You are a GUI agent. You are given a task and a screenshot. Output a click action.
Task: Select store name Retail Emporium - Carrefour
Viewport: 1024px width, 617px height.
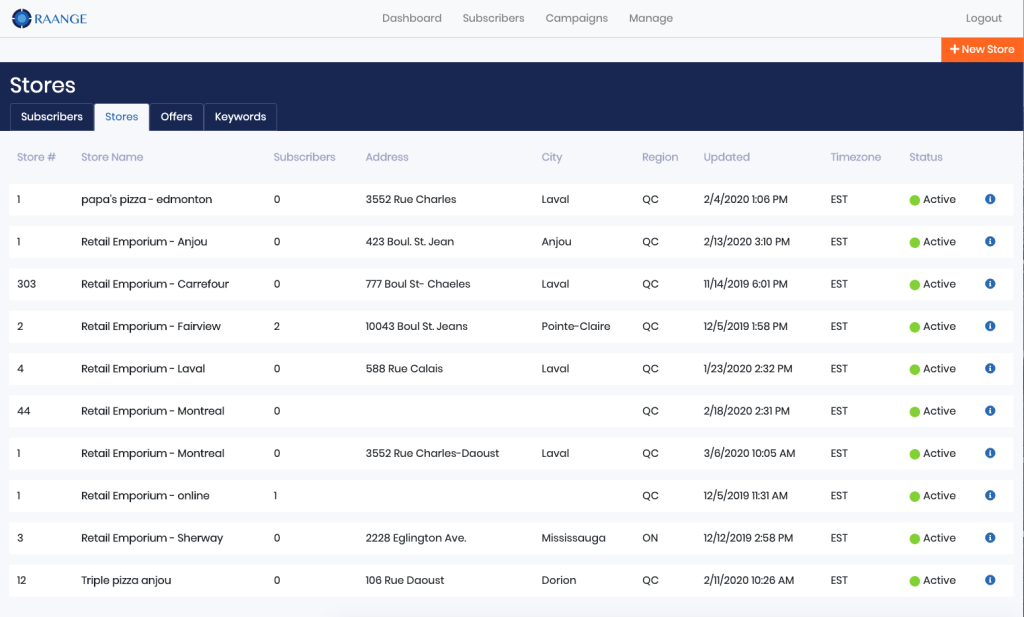155,284
